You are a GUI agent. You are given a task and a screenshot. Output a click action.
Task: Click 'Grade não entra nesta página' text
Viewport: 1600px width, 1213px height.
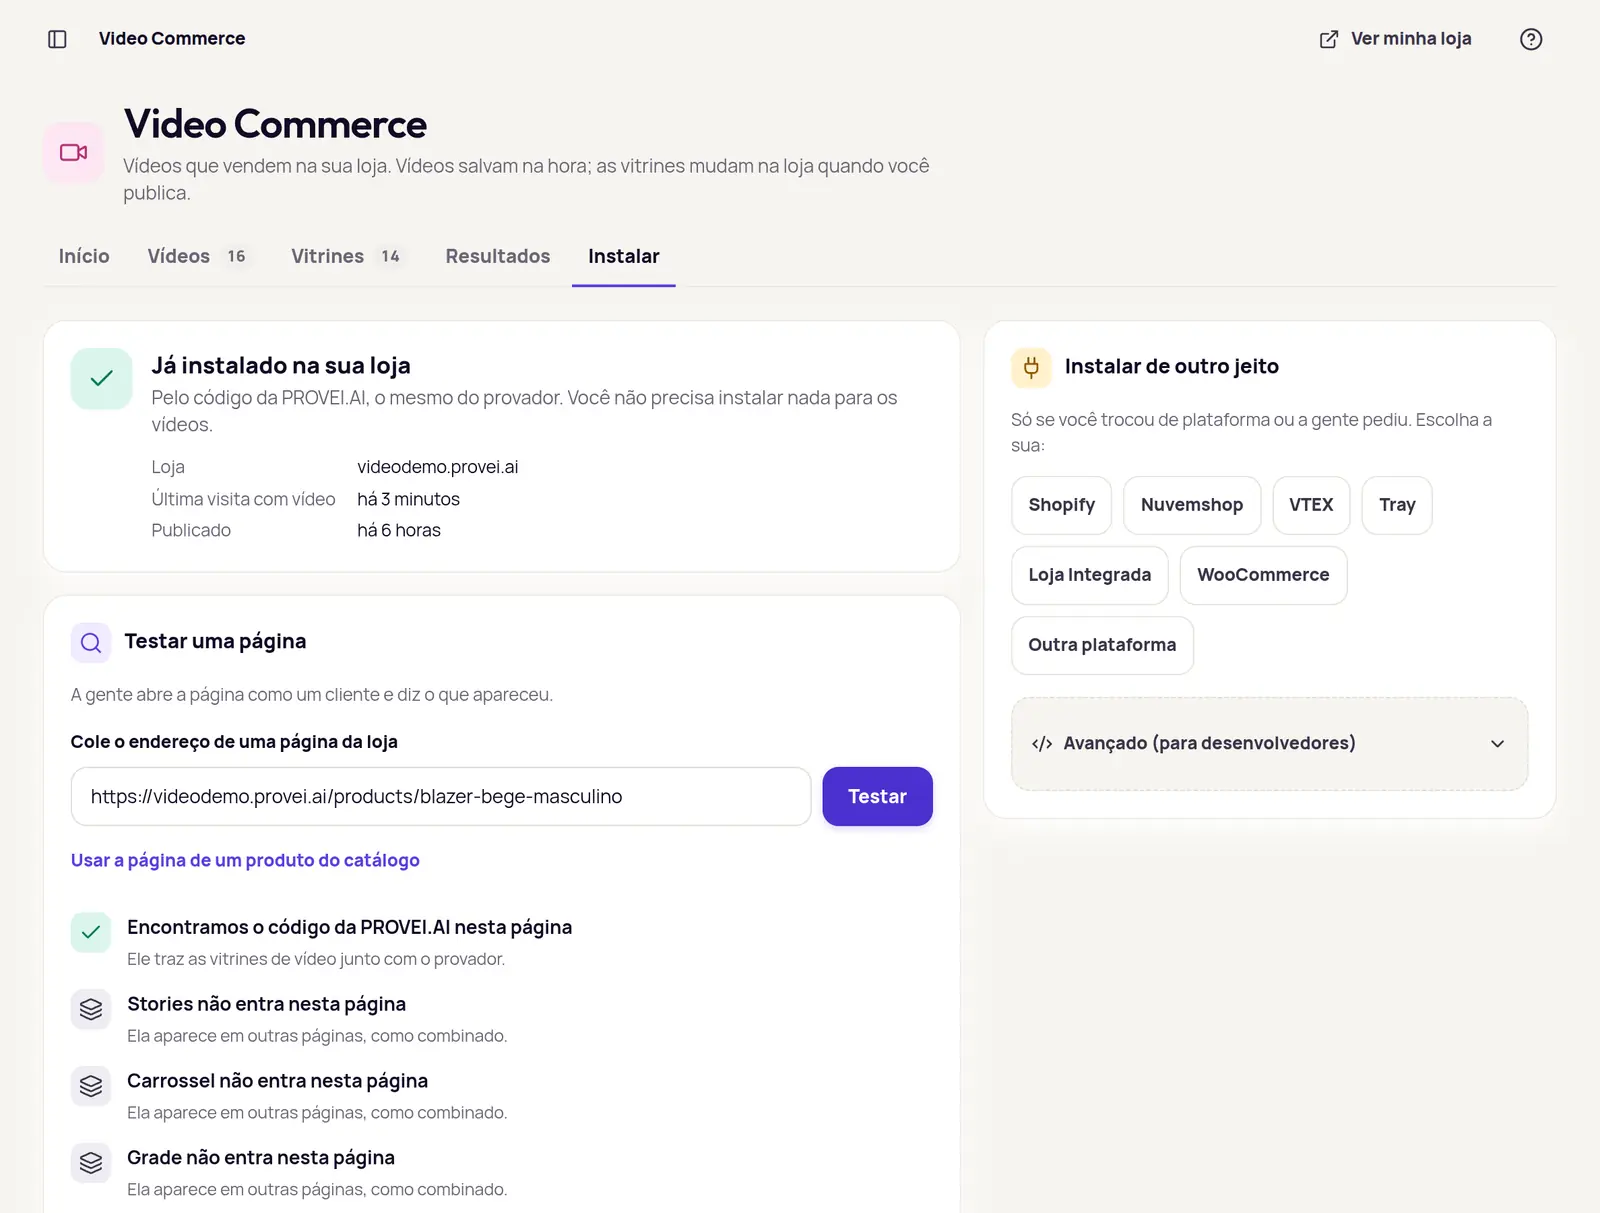point(261,1158)
